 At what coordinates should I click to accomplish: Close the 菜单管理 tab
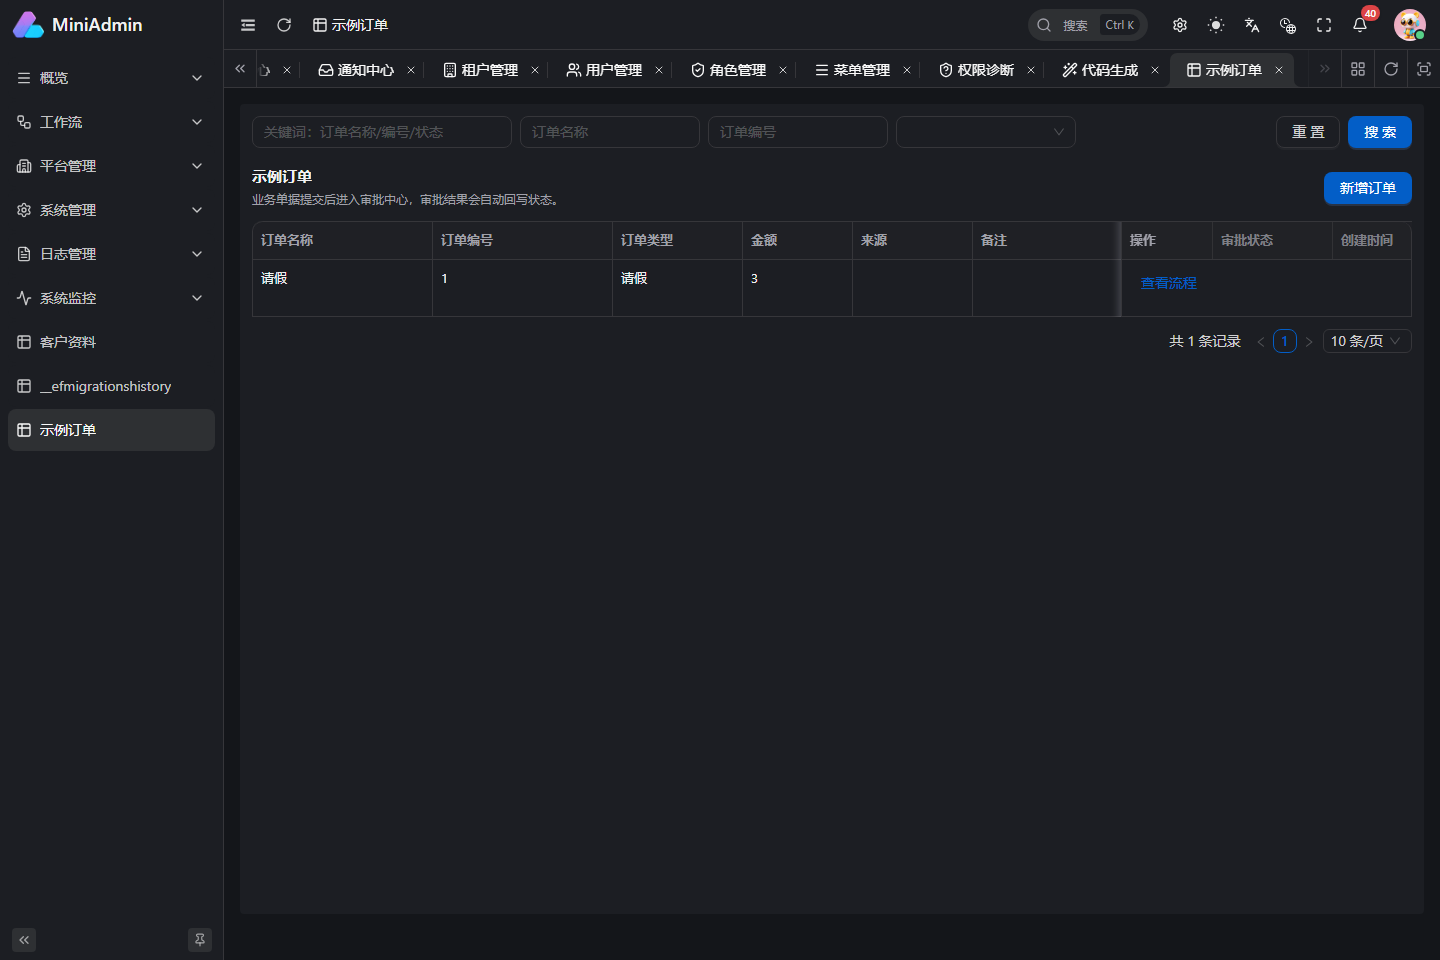[907, 70]
